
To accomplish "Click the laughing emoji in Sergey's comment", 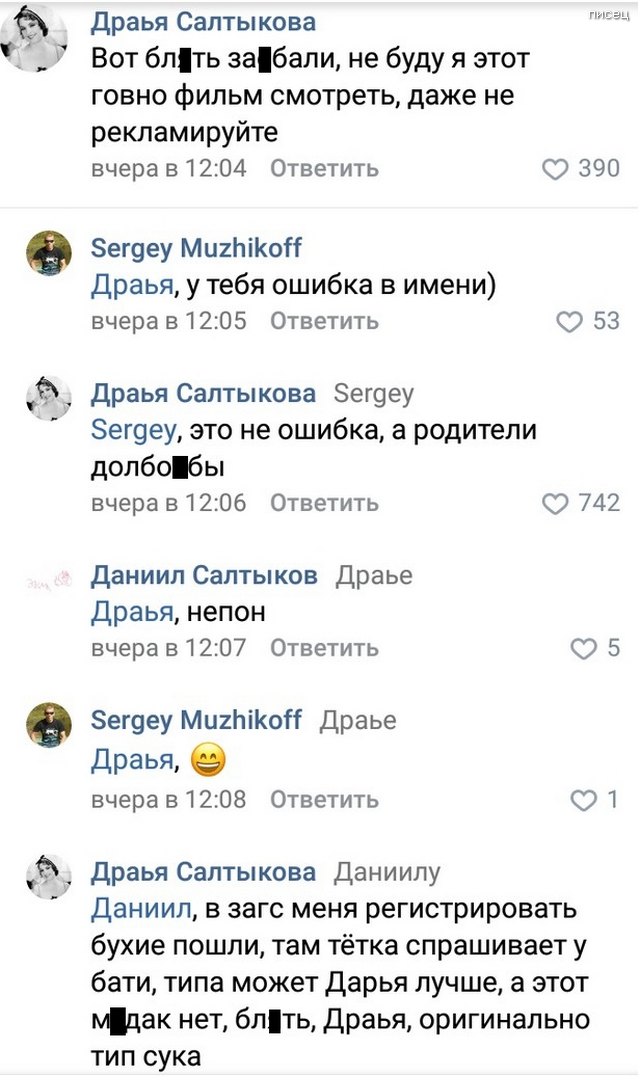I will (x=207, y=763).
